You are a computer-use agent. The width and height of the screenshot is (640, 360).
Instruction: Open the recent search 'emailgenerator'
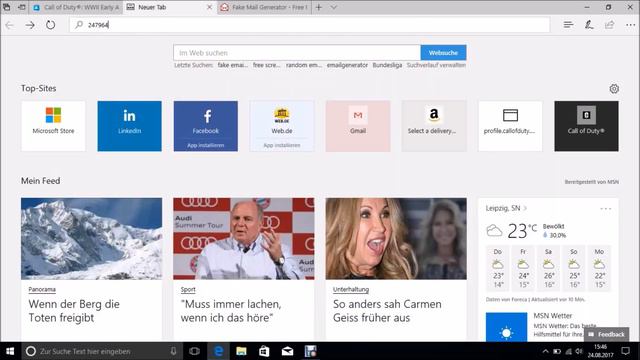(347, 65)
